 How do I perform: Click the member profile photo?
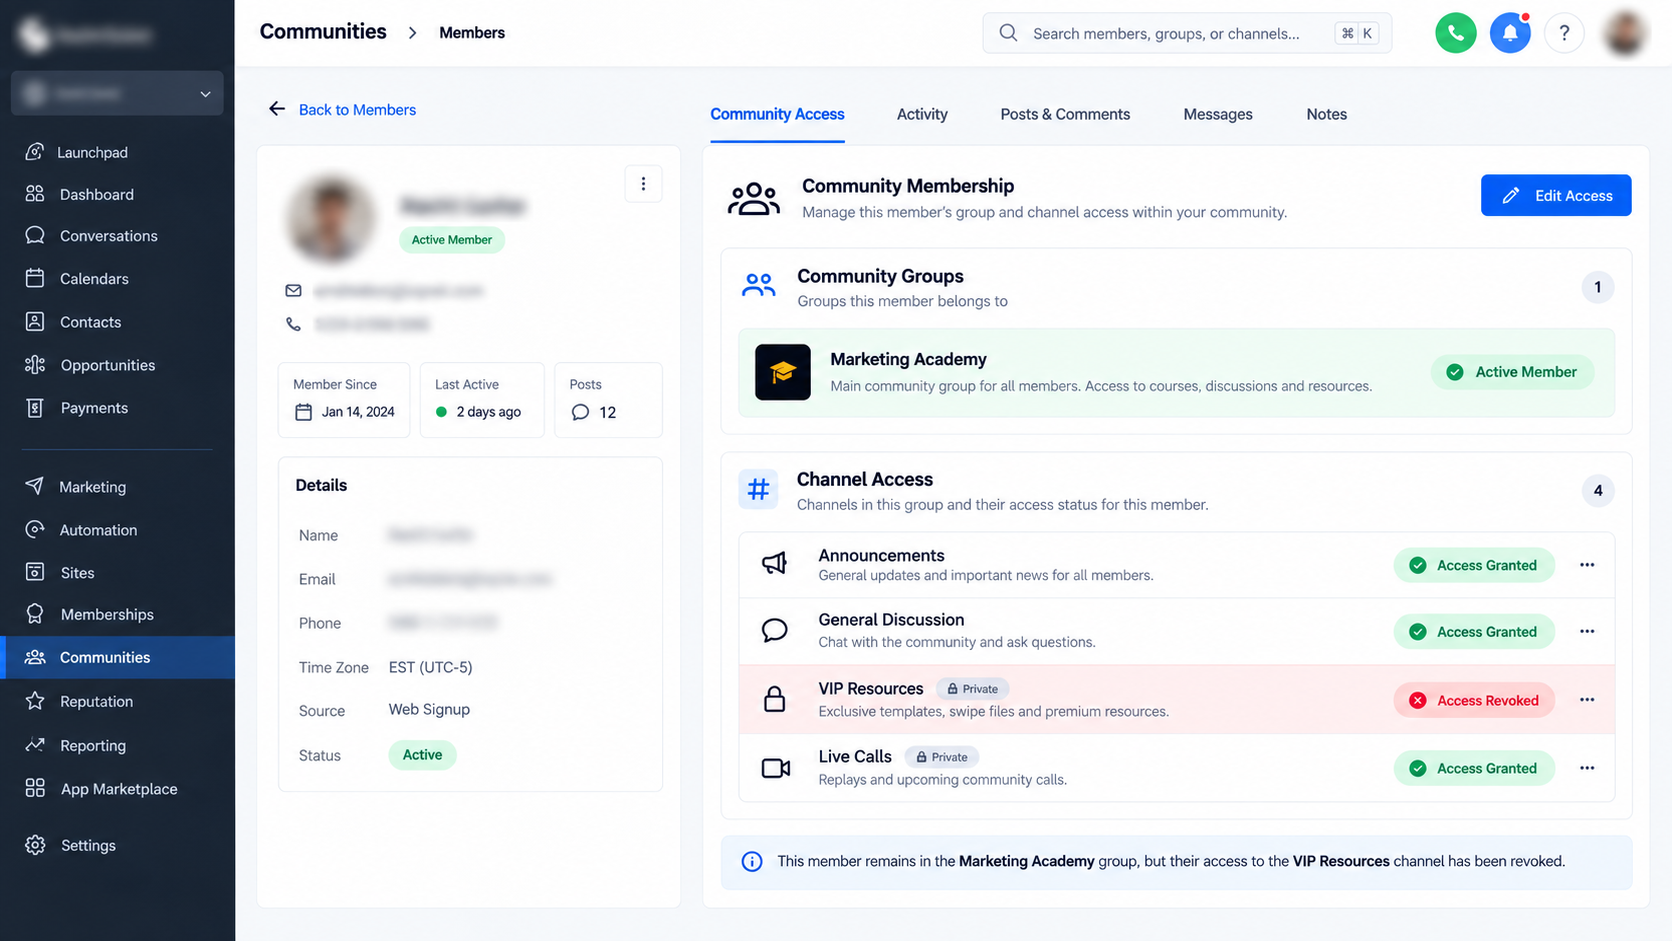coord(330,219)
